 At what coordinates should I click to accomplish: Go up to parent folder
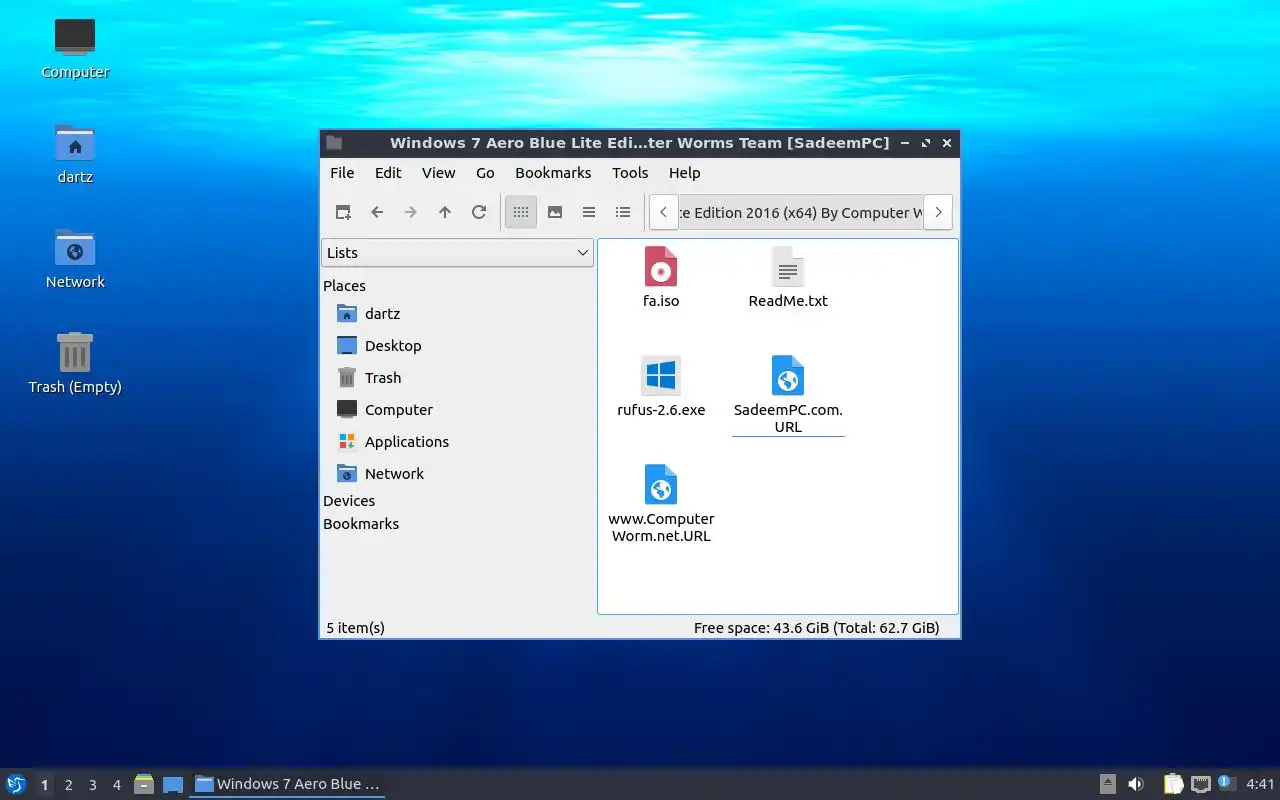pyautogui.click(x=445, y=212)
